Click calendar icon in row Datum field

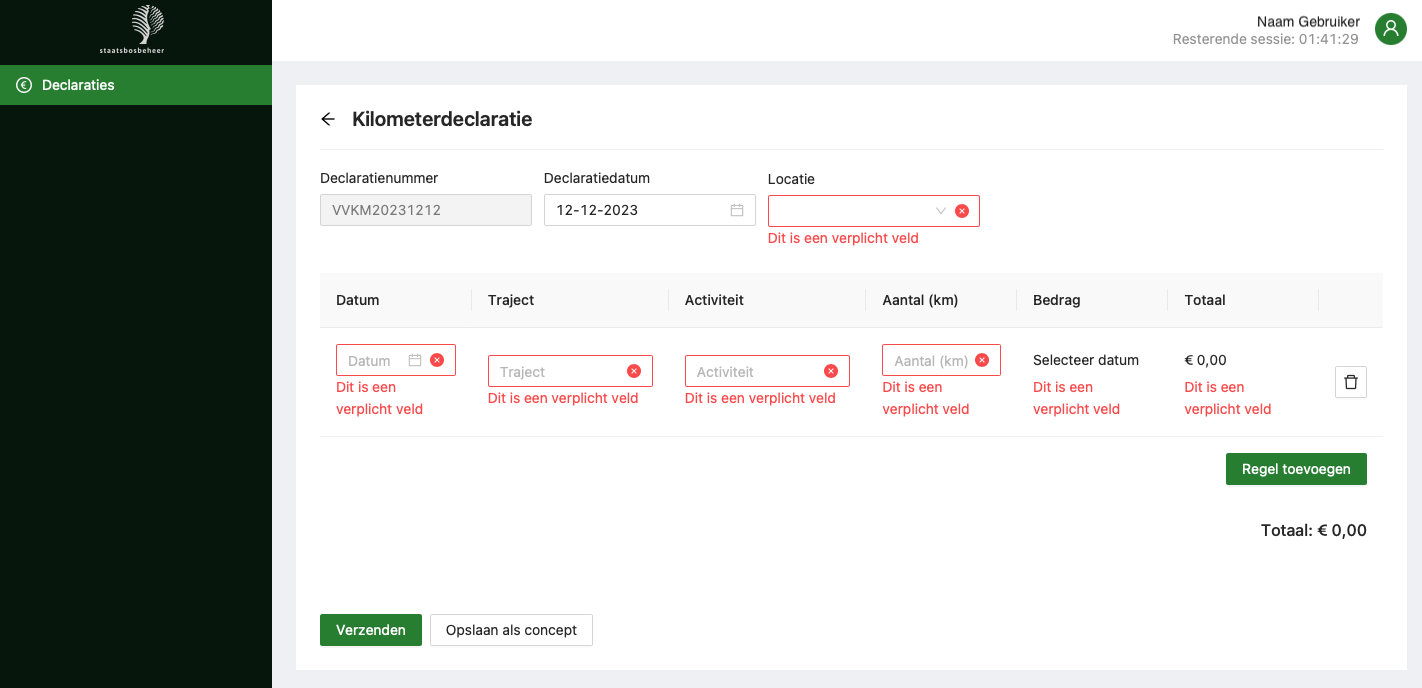[415, 360]
